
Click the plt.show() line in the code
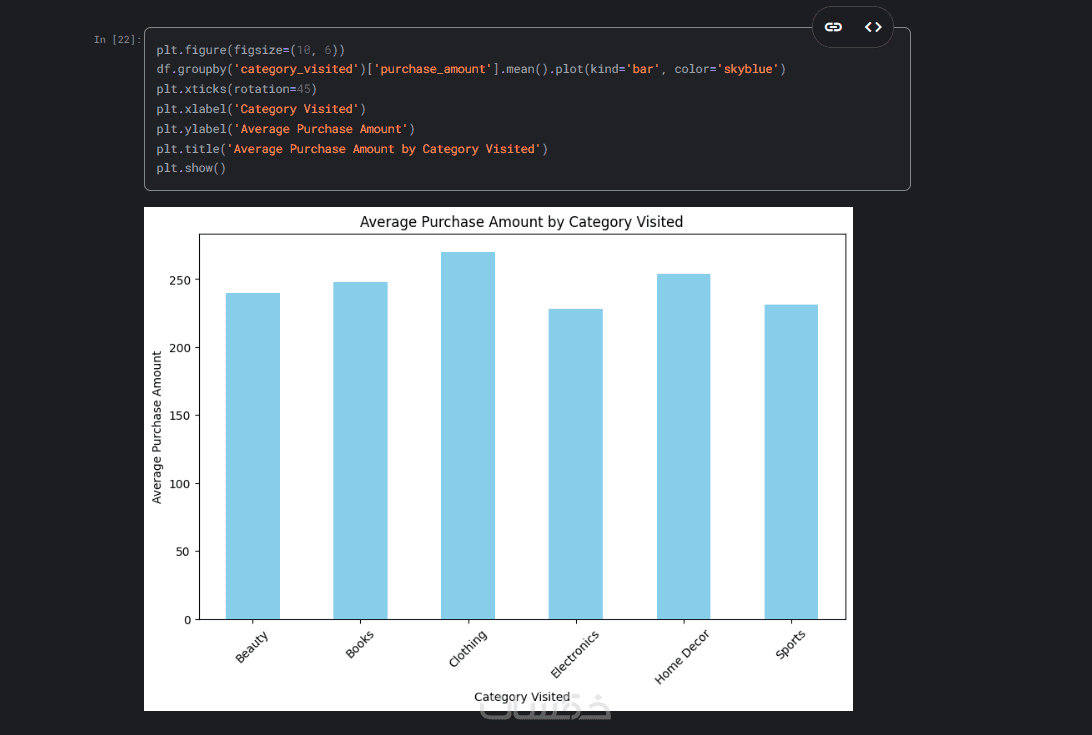pos(191,168)
